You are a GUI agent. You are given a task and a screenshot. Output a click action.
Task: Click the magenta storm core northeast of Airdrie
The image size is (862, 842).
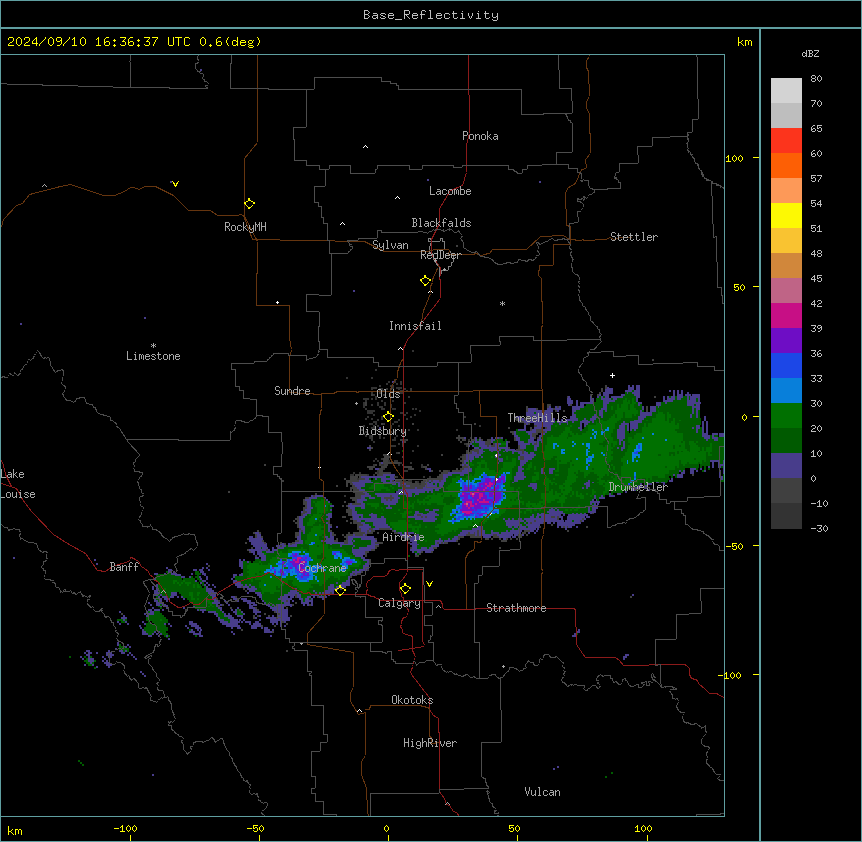[477, 498]
